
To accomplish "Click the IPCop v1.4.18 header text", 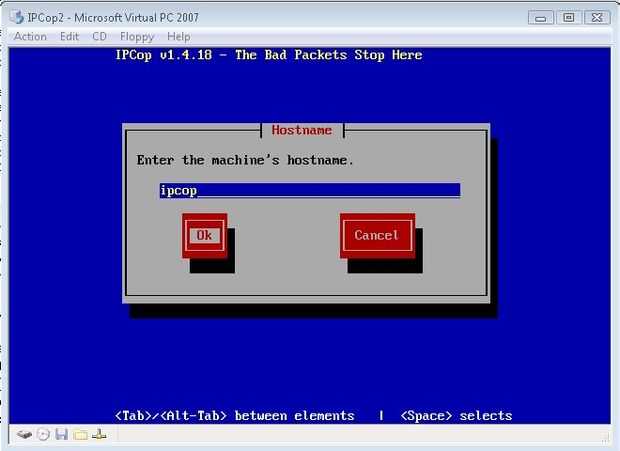I will coord(269,55).
